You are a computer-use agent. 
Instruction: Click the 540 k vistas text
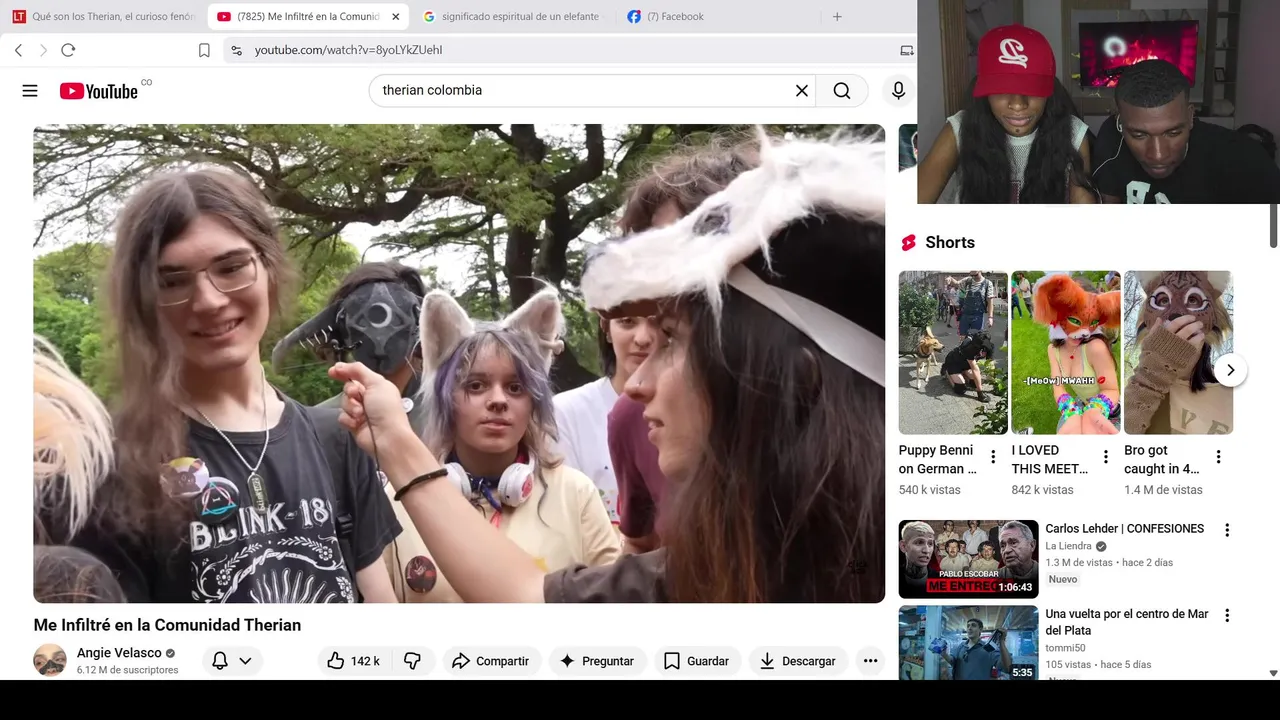click(x=929, y=490)
